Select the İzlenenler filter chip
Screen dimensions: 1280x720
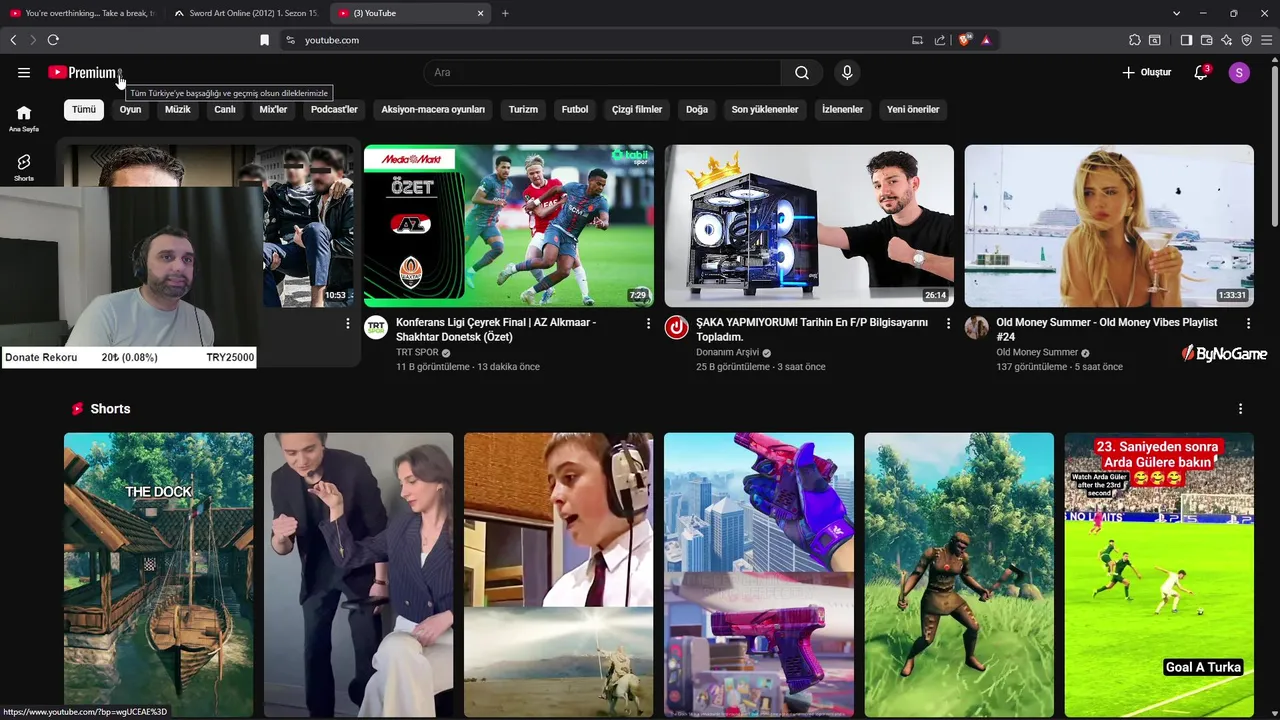pyautogui.click(x=842, y=109)
